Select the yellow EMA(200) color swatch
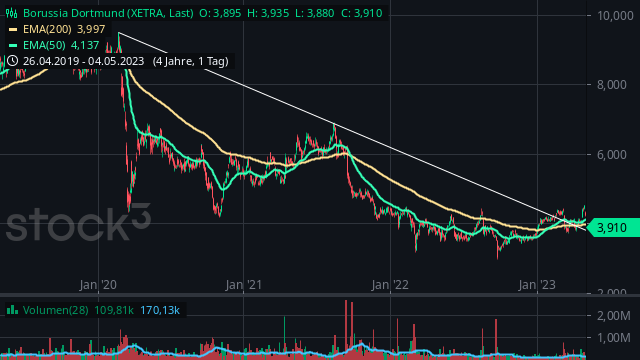The height and width of the screenshot is (360, 640). tap(13, 29)
